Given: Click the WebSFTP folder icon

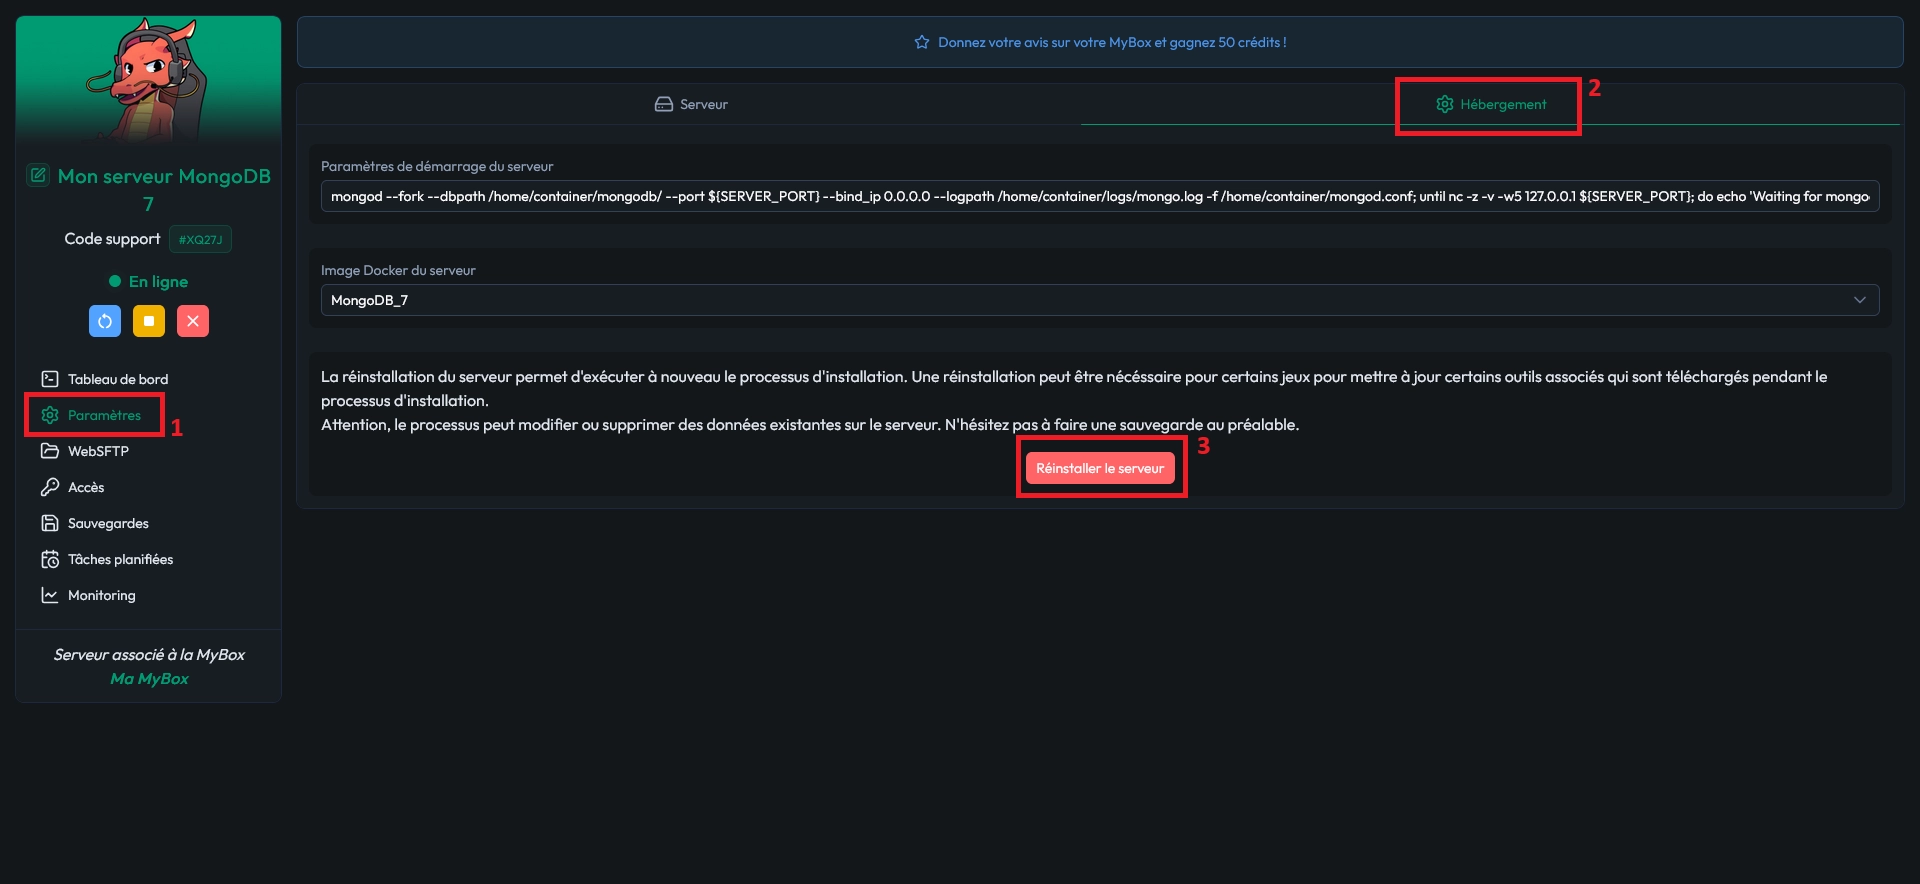Looking at the screenshot, I should pyautogui.click(x=50, y=451).
